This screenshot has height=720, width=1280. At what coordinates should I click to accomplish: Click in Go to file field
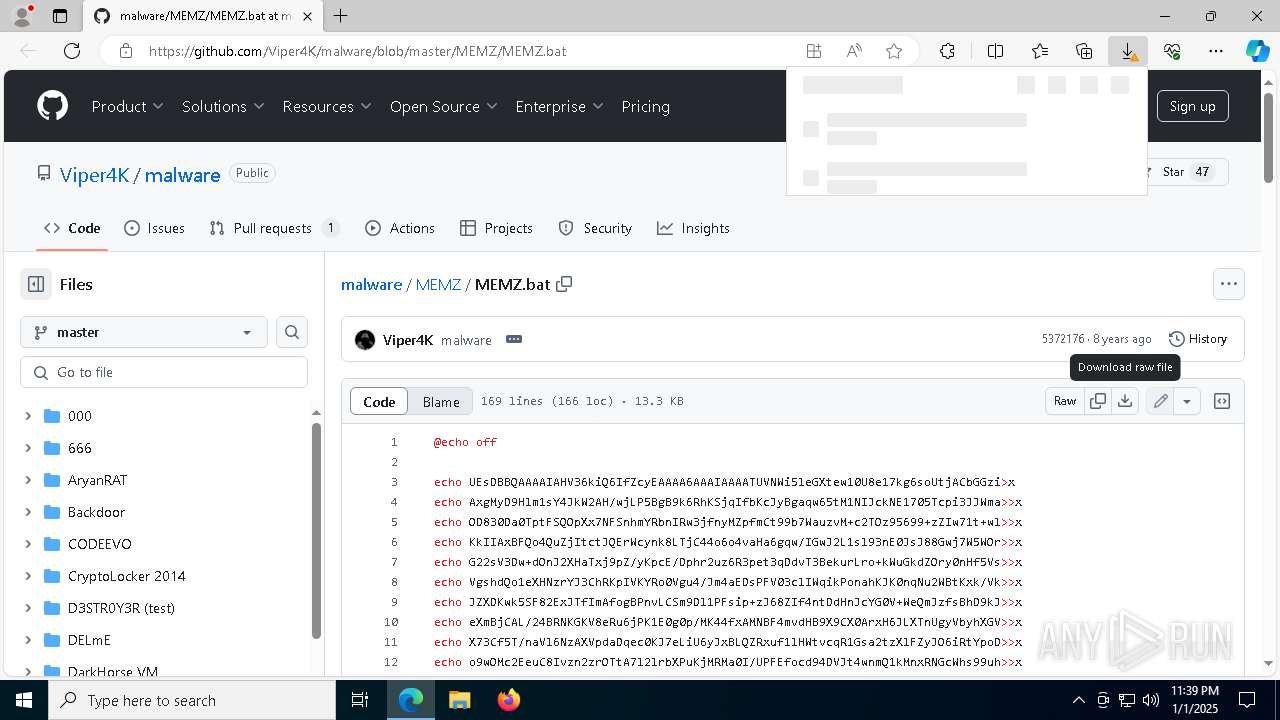pyautogui.click(x=164, y=372)
